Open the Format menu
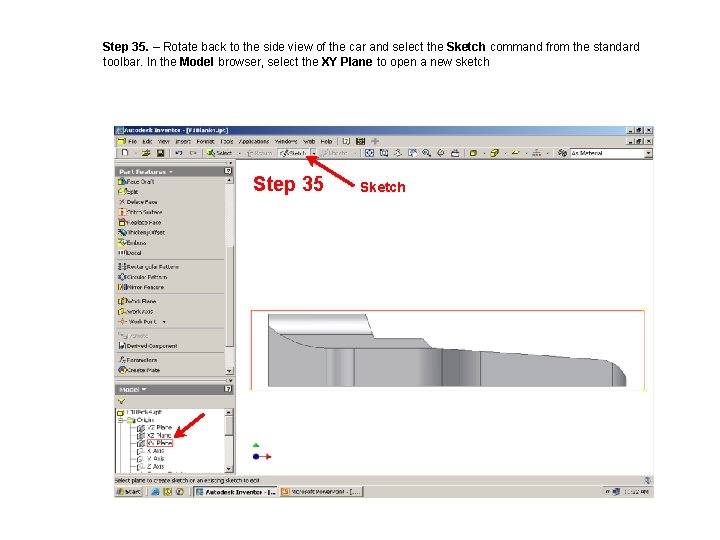The image size is (720, 540). (x=205, y=141)
